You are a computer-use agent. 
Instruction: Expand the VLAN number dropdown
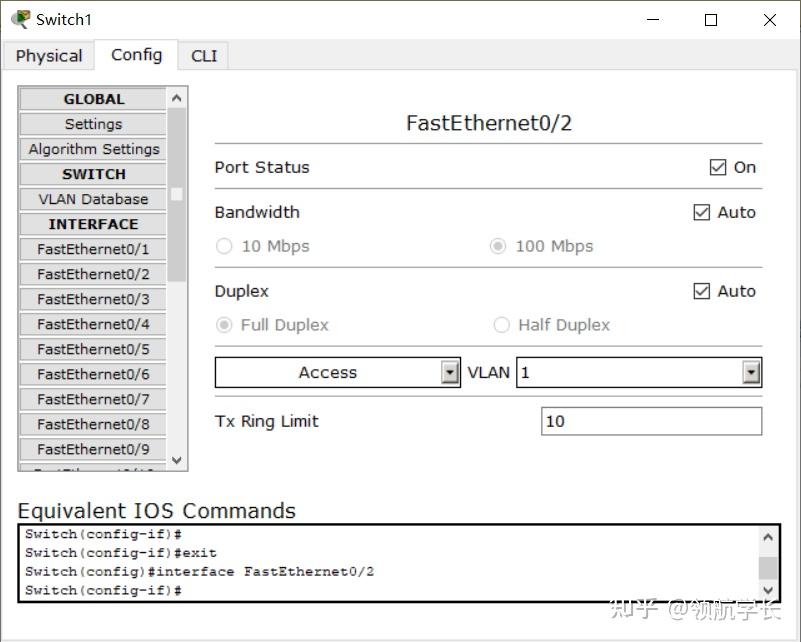point(751,373)
